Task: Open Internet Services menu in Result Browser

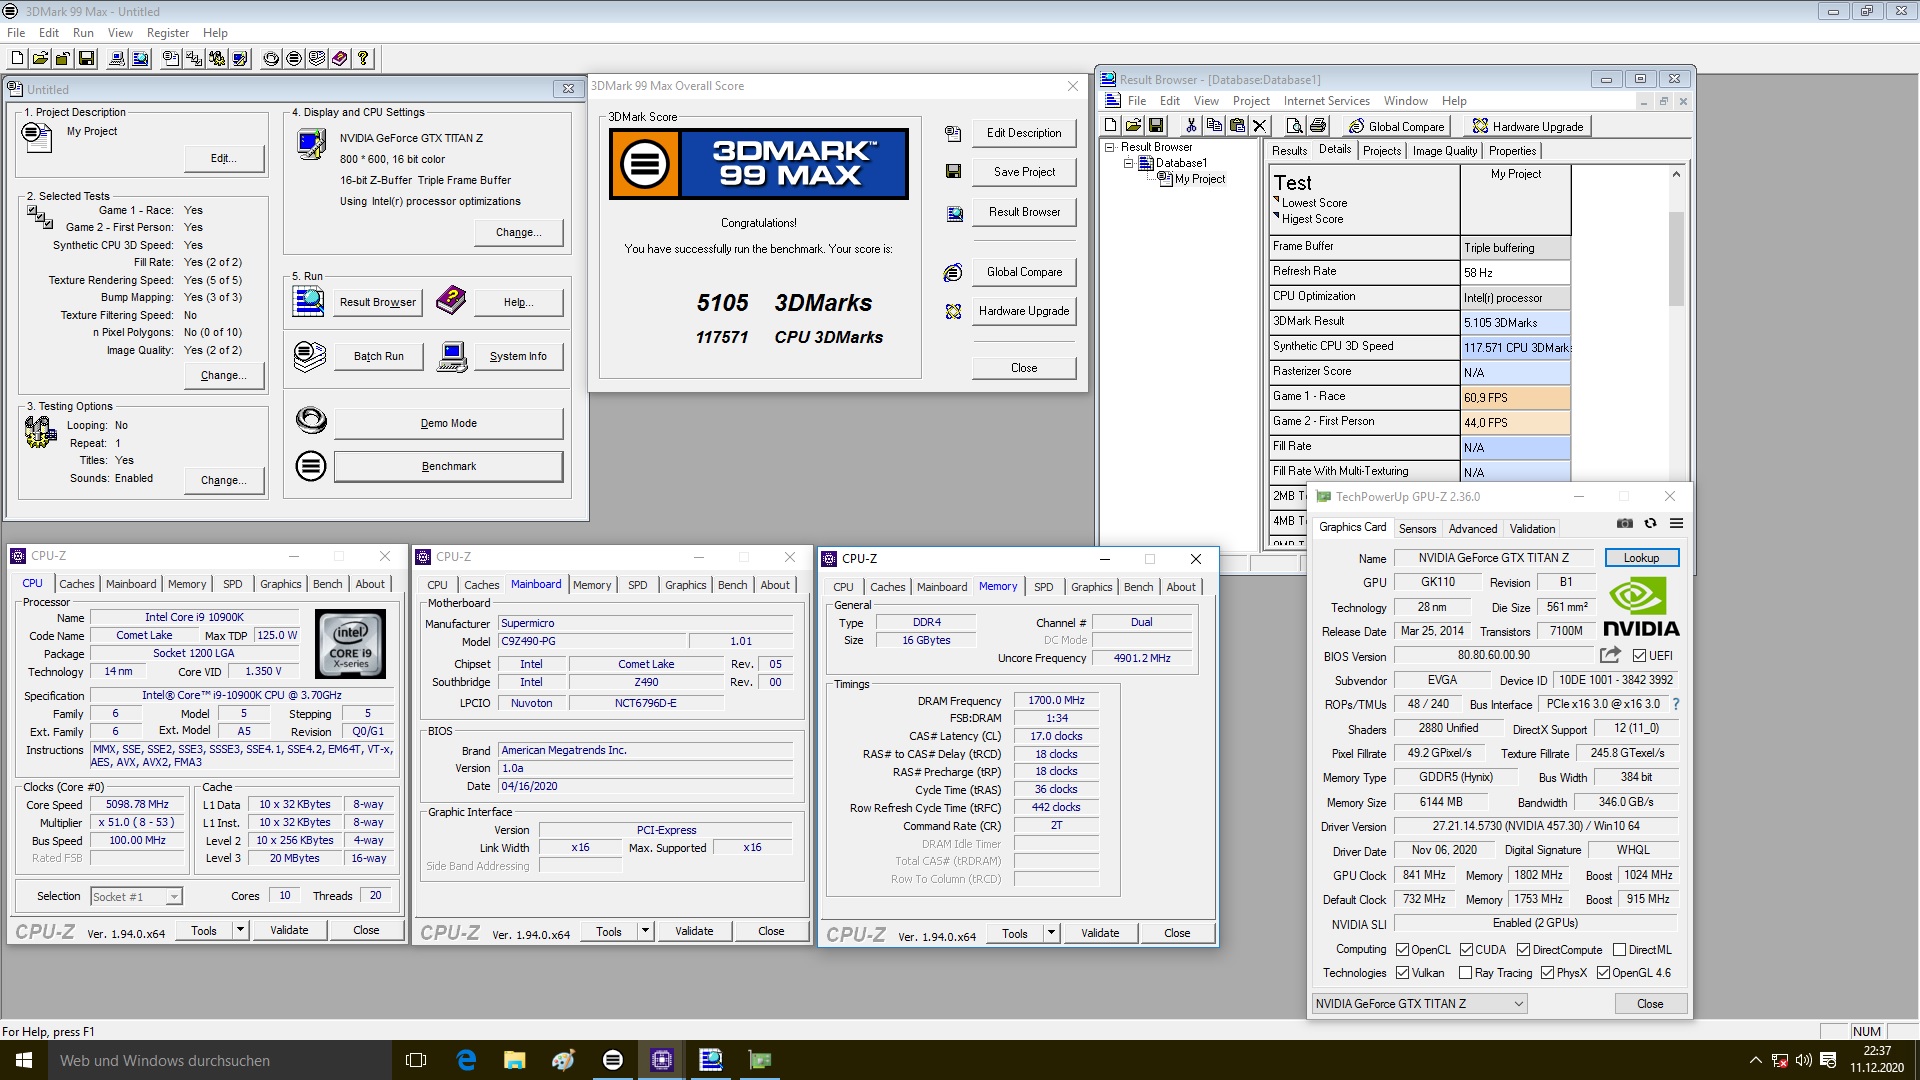Action: coord(1326,101)
